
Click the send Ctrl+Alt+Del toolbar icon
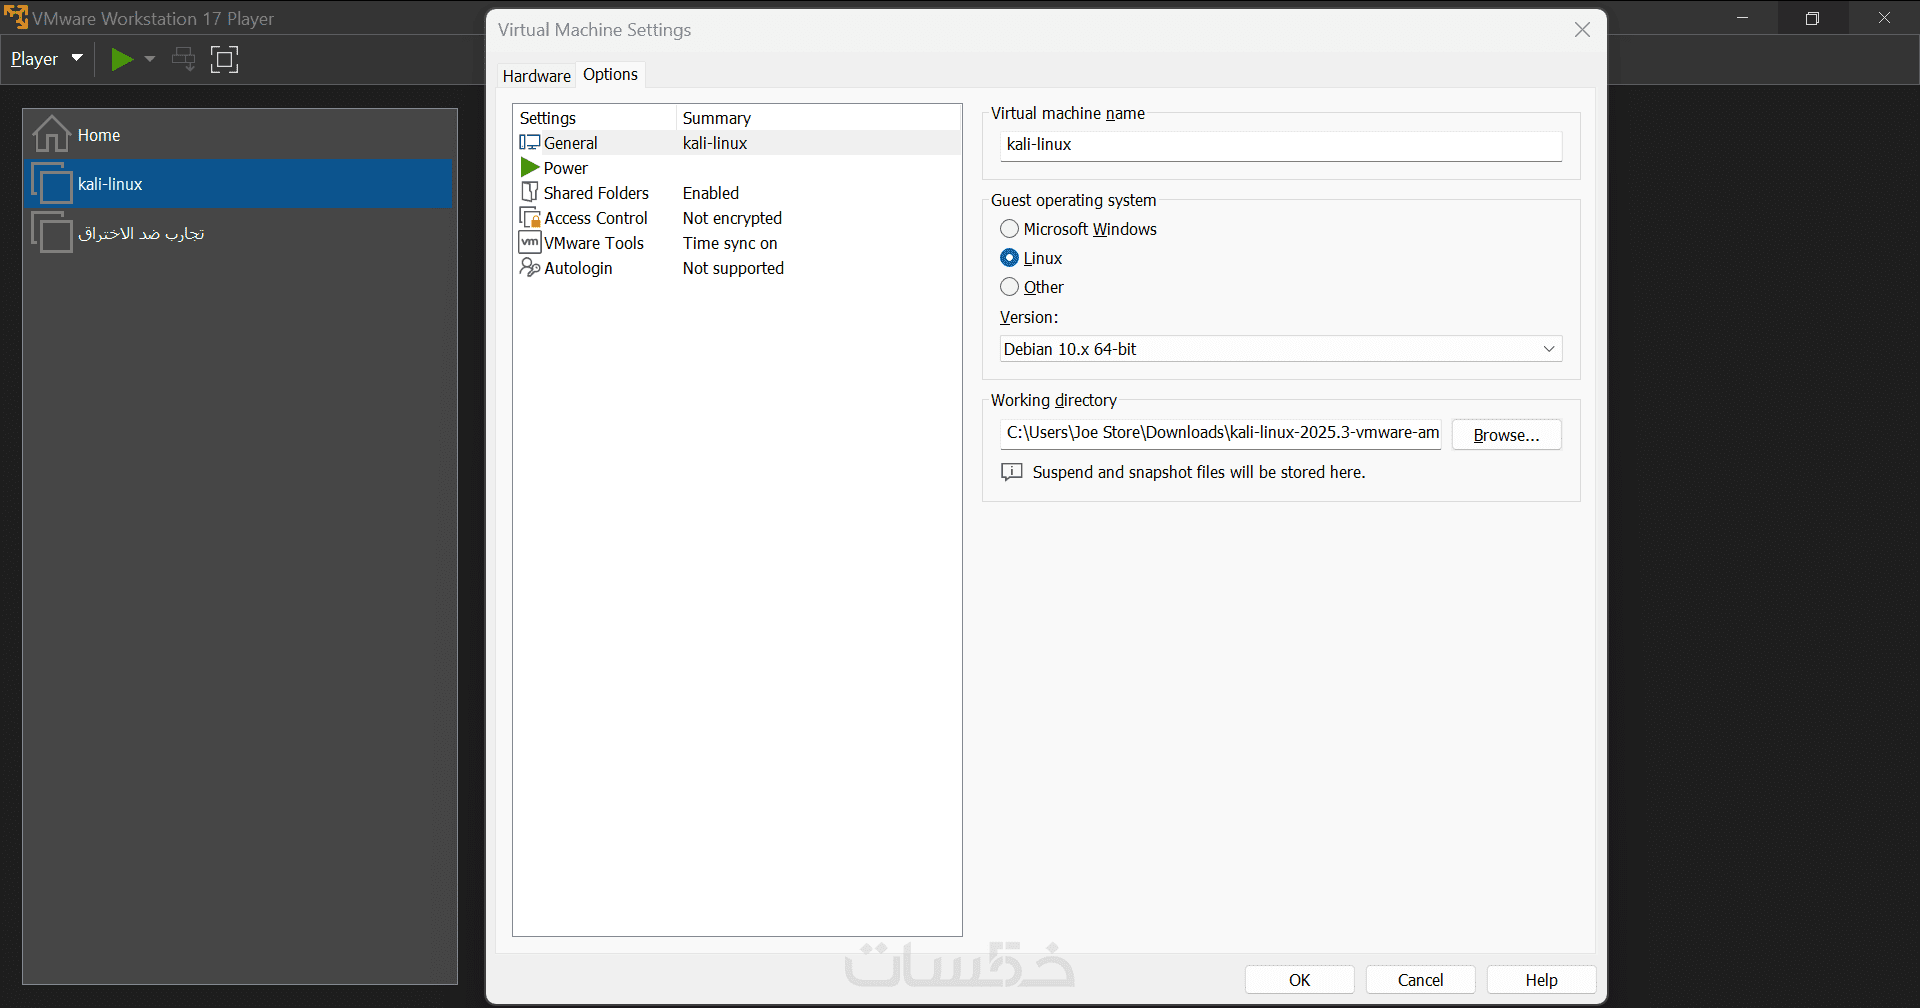183,60
